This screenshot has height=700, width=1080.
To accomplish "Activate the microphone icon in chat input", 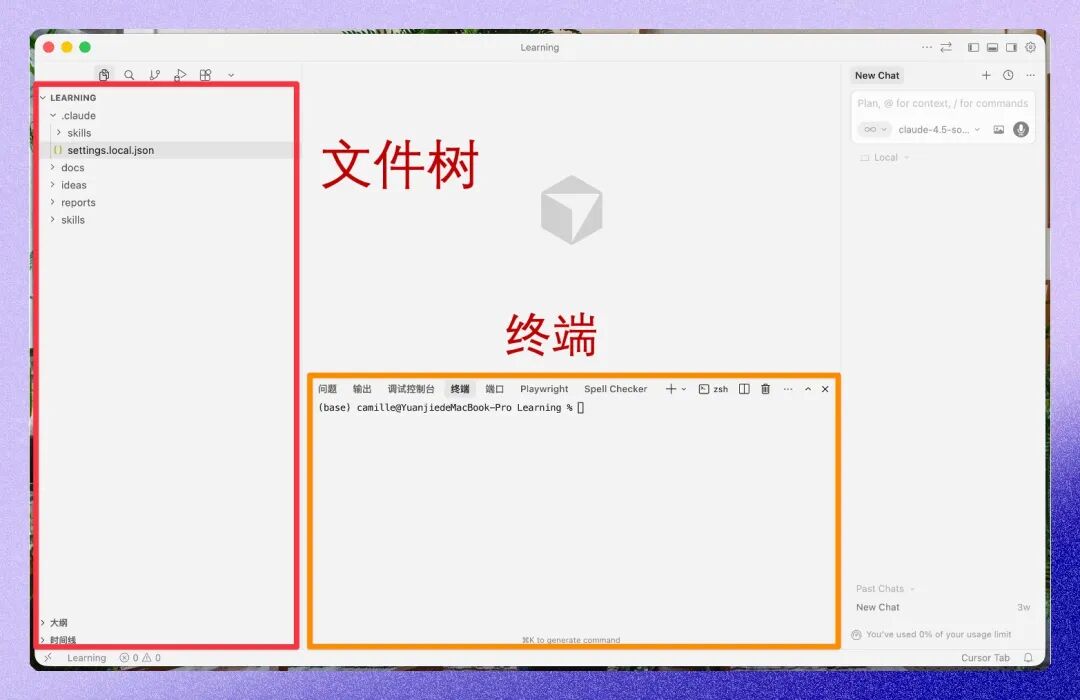I will [1020, 129].
